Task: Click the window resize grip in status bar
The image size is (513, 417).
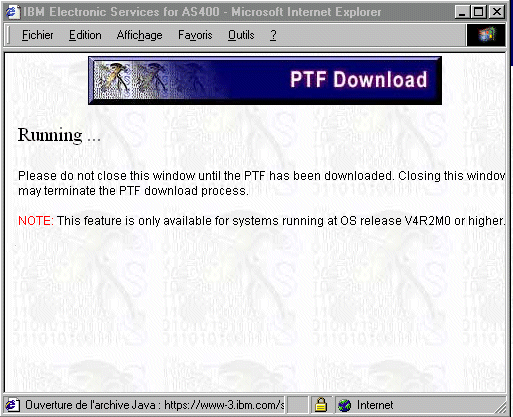Action: [x=500, y=407]
